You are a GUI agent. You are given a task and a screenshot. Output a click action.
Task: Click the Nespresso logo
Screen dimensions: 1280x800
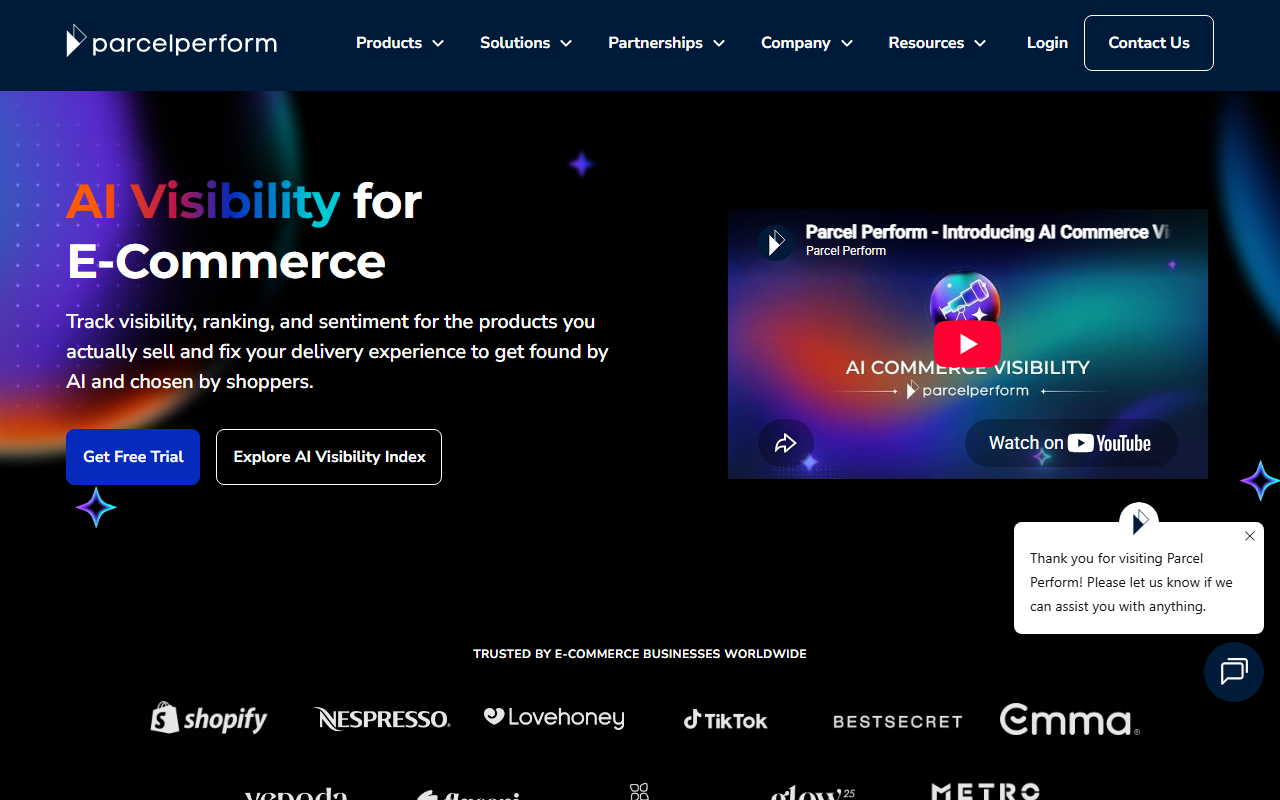coord(382,719)
